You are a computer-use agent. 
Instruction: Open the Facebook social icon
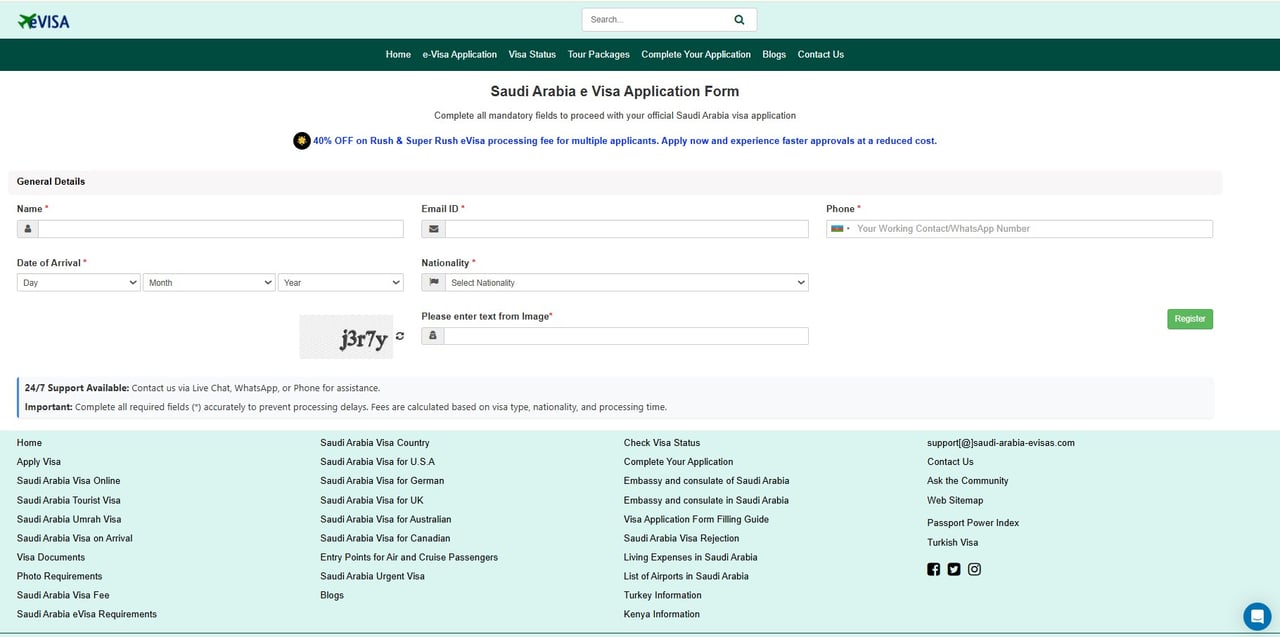(x=934, y=570)
